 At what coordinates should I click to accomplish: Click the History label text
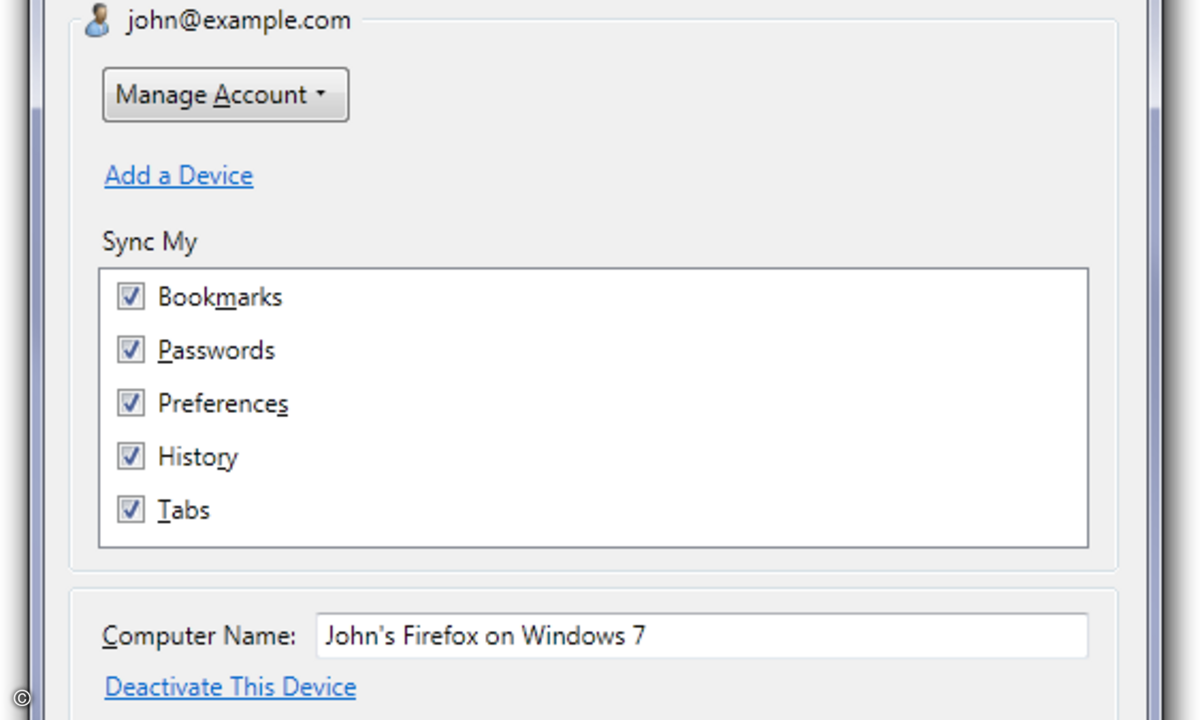tap(198, 457)
